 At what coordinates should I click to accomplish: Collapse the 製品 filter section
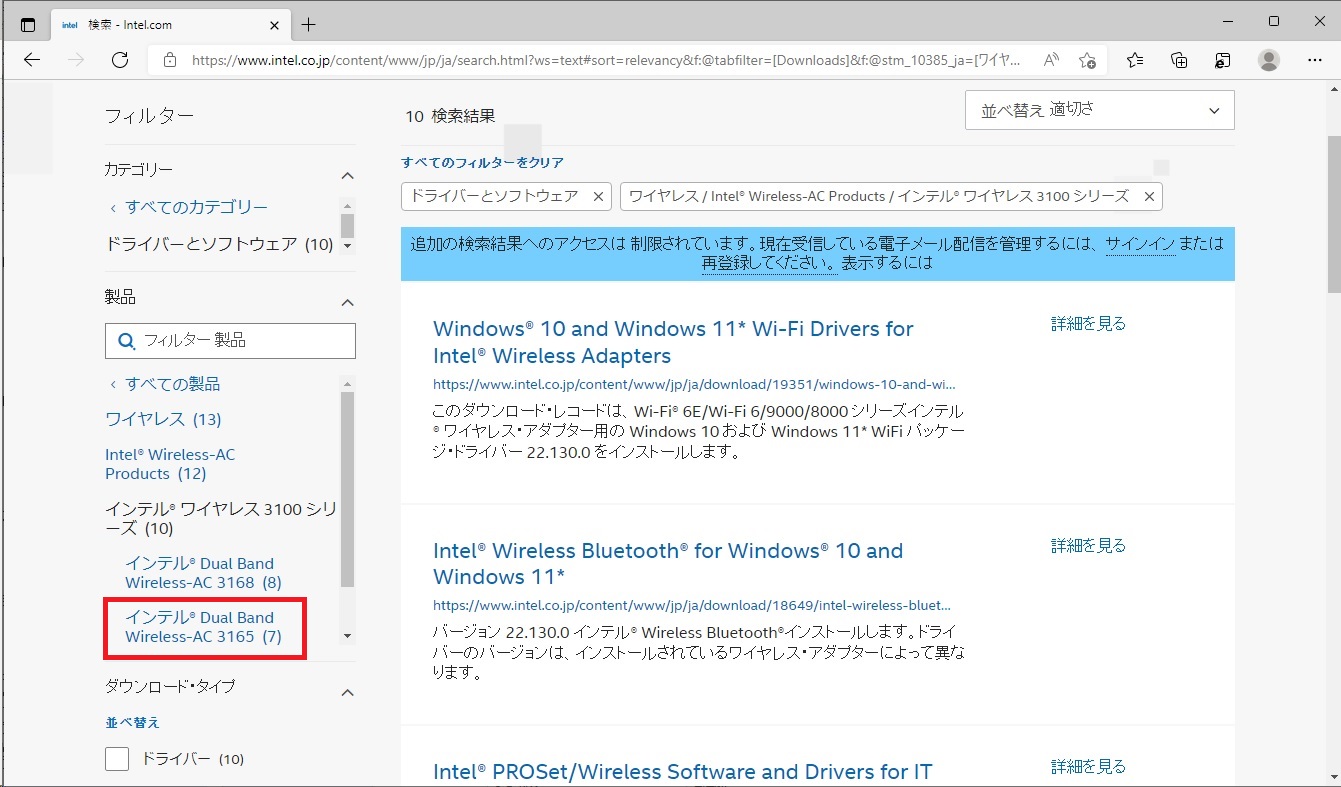(348, 302)
